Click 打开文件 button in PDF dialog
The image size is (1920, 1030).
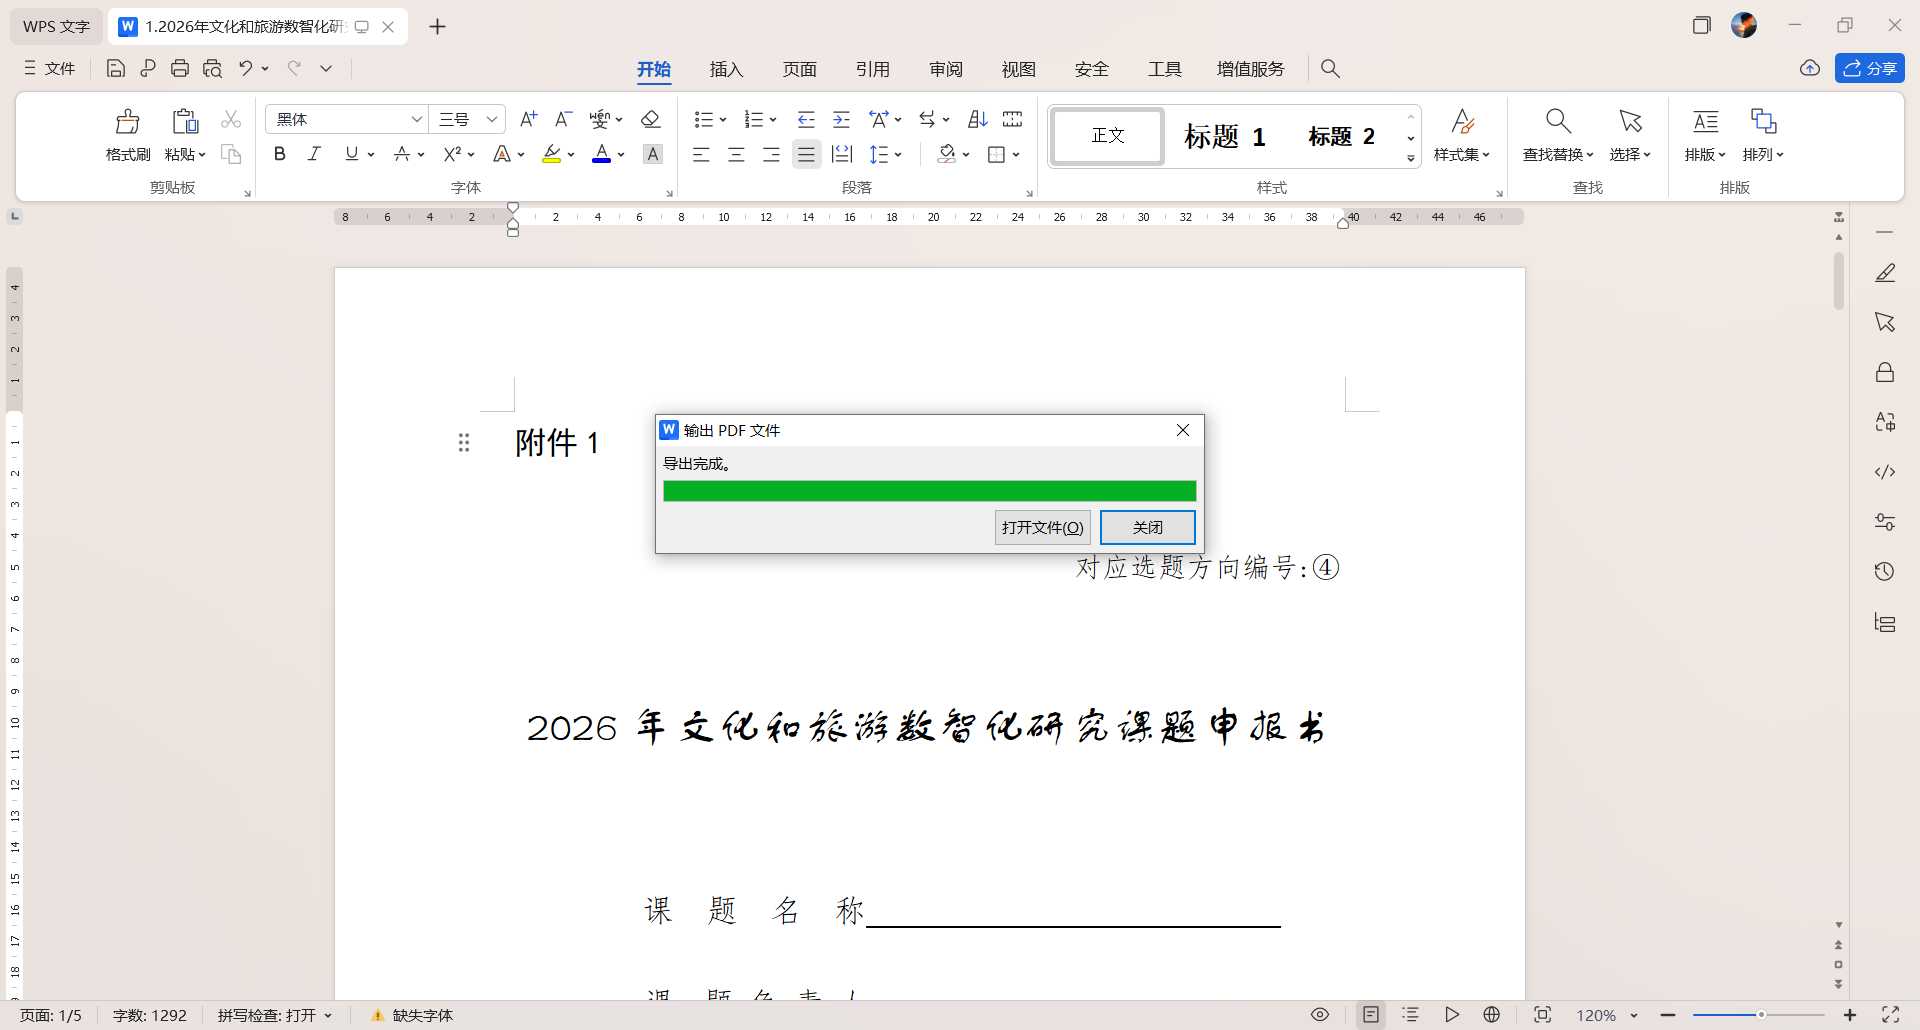[x=1042, y=527]
